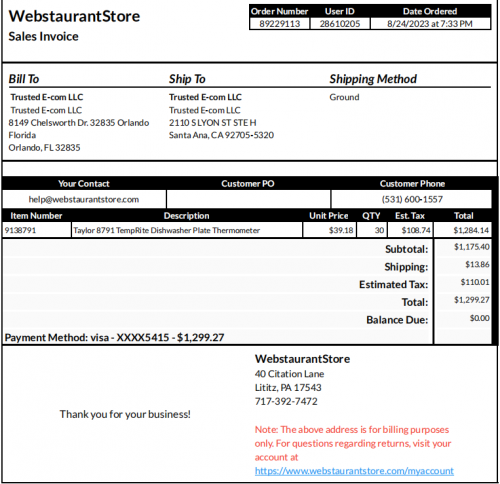Select the Ground shipping method value
Viewport: 500px width, 484px height.
click(x=344, y=97)
